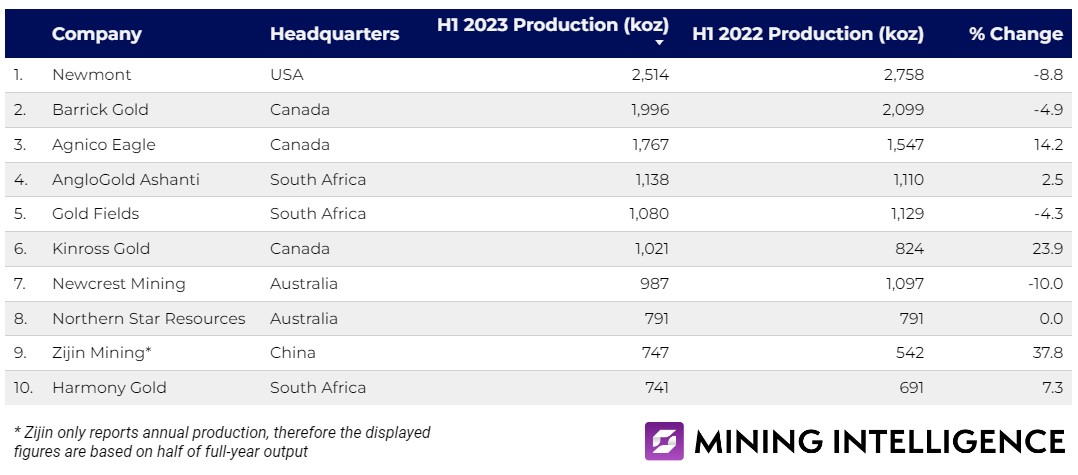
Task: Click the sort arrow under H1 2023 Production
Action: point(660,43)
